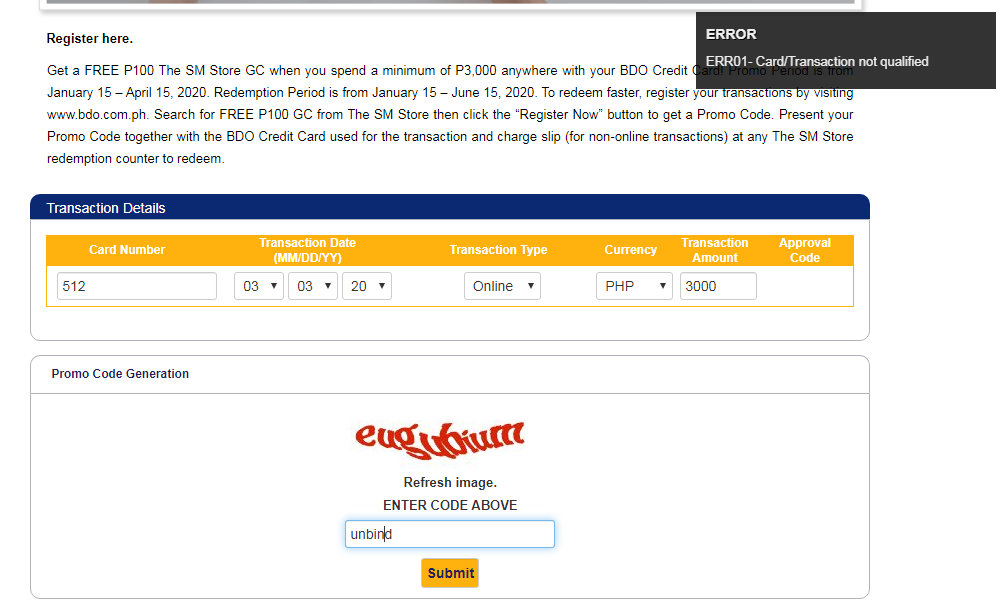Open the transaction year dropdown
The image size is (1007, 613).
point(367,286)
